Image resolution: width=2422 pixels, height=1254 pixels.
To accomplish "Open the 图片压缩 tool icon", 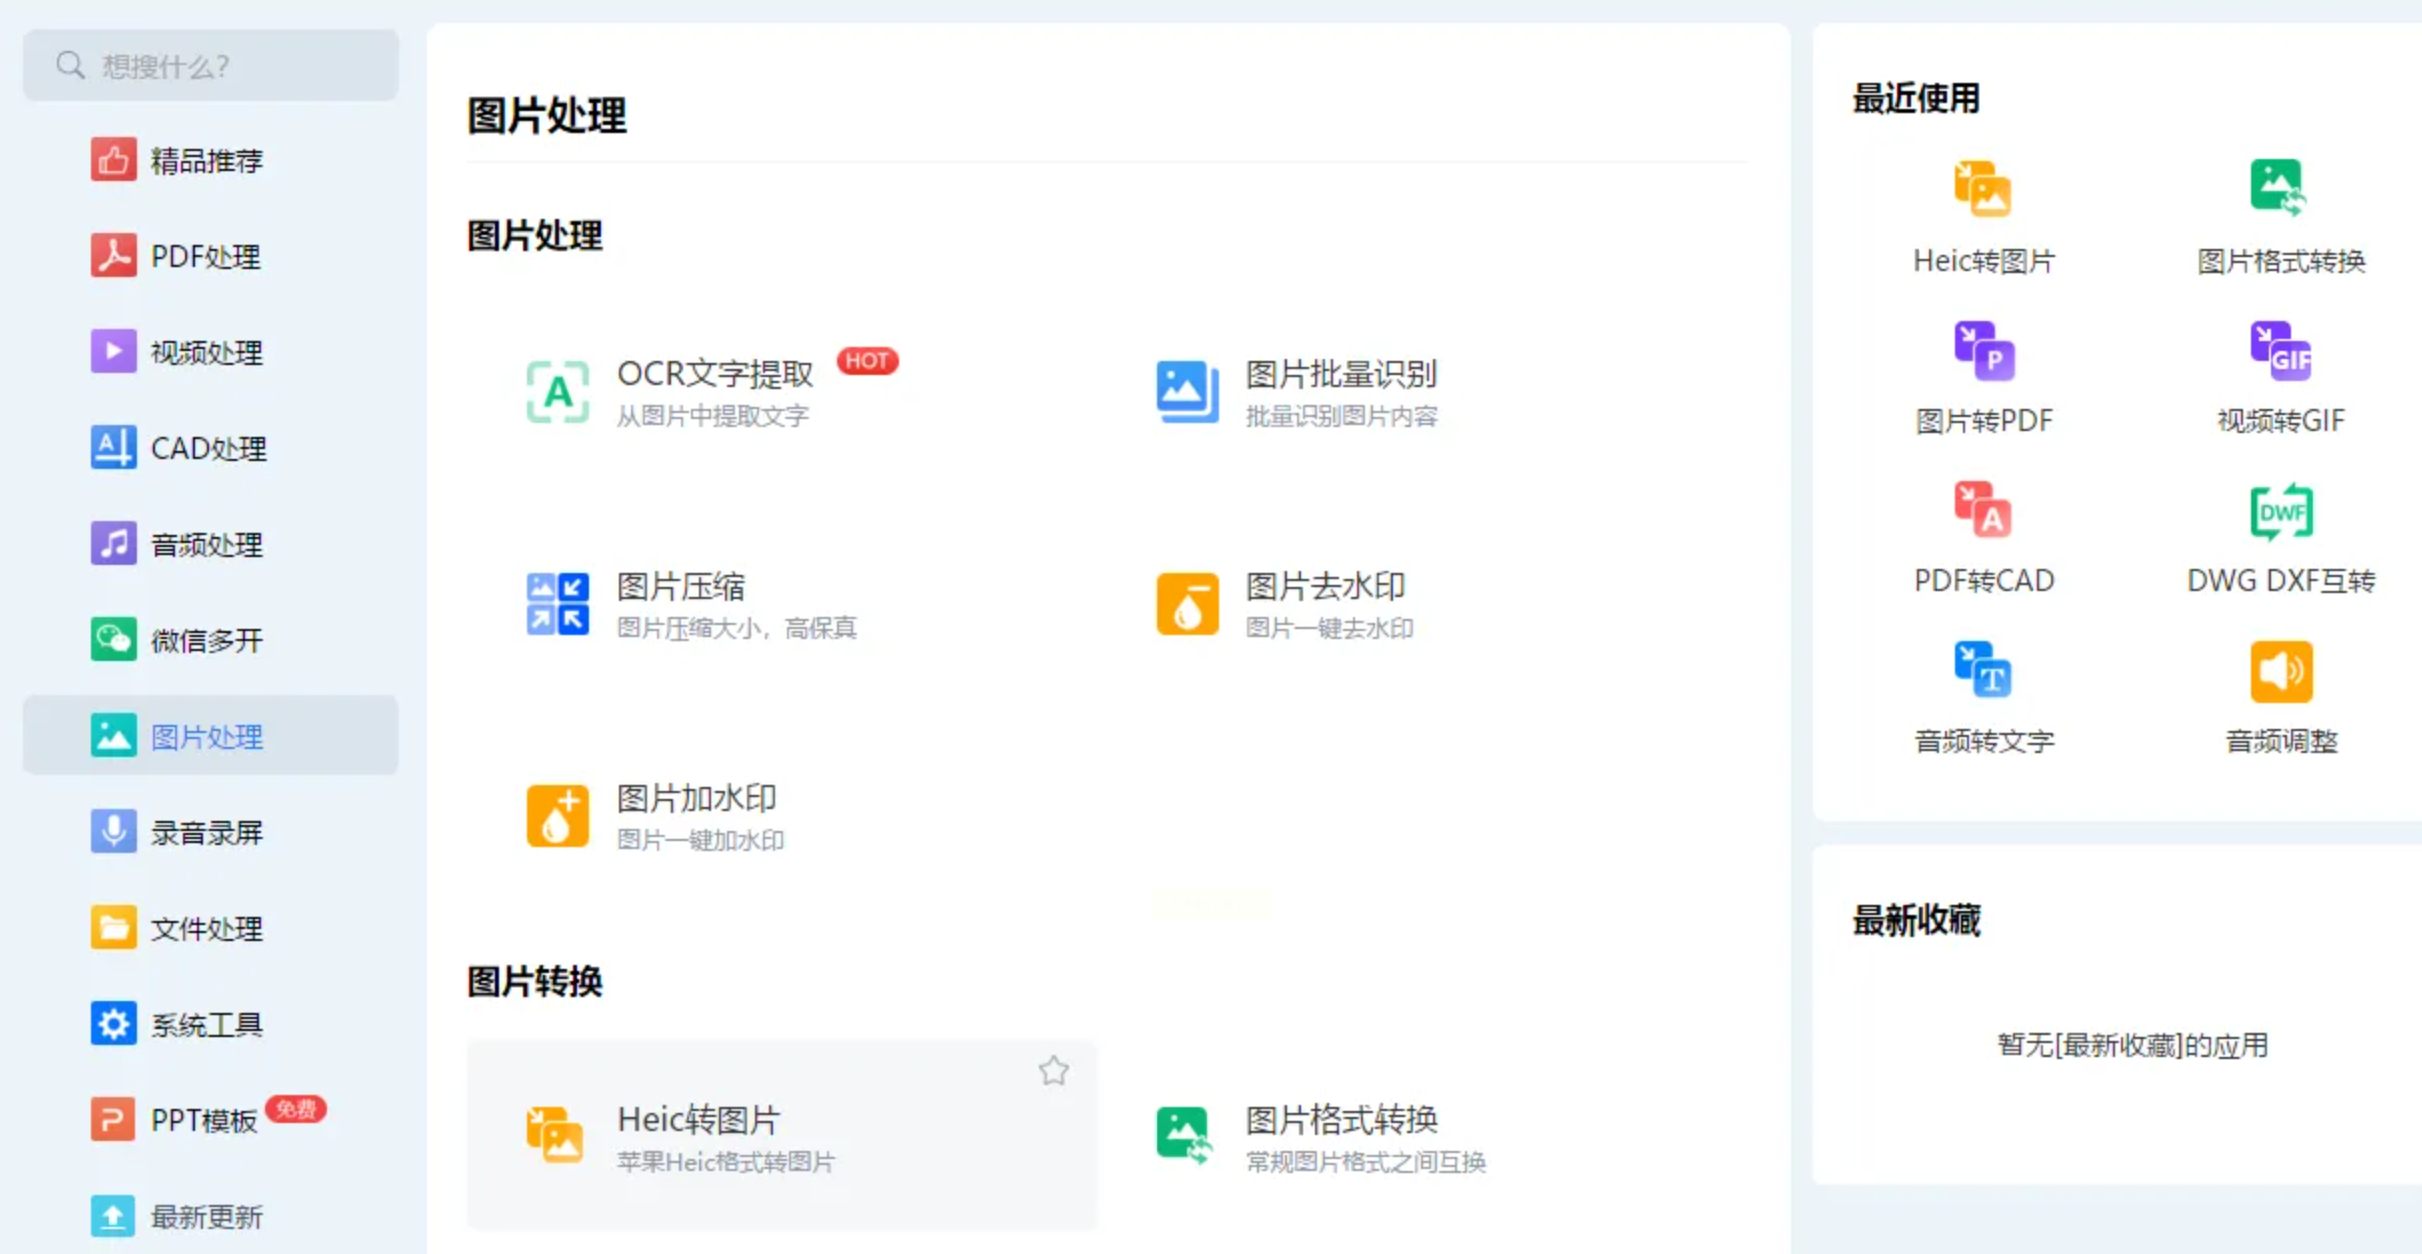I will (x=557, y=603).
